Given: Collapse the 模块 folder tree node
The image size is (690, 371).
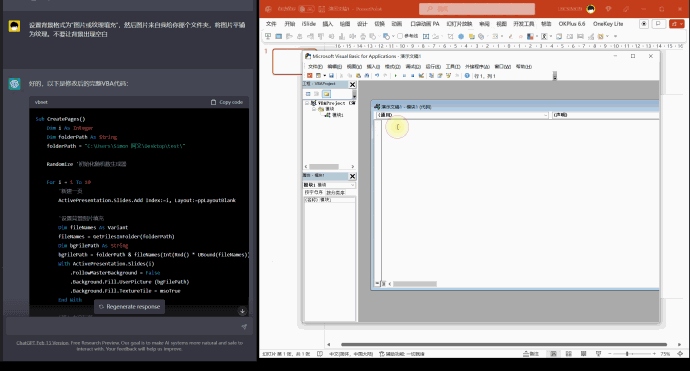Looking at the screenshot, I should 314,109.
